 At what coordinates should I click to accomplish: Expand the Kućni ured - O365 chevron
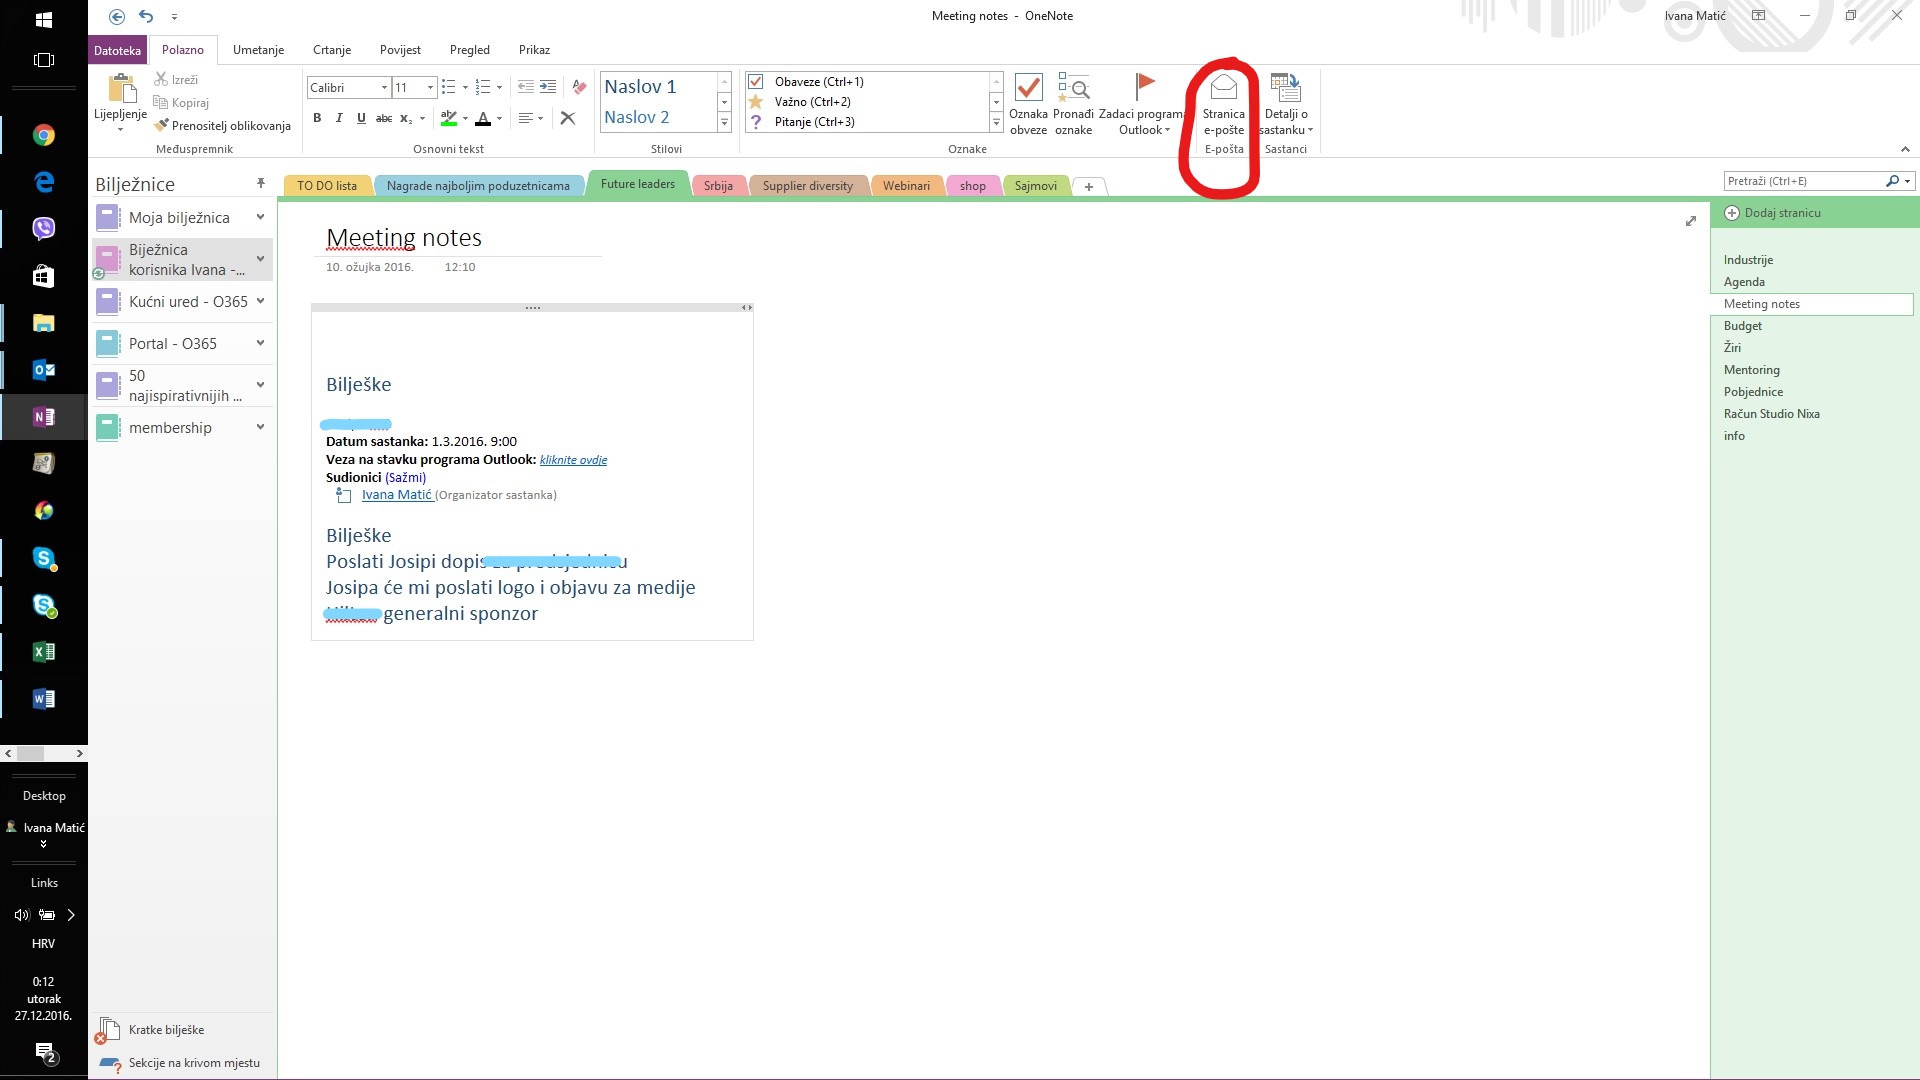[x=260, y=301]
